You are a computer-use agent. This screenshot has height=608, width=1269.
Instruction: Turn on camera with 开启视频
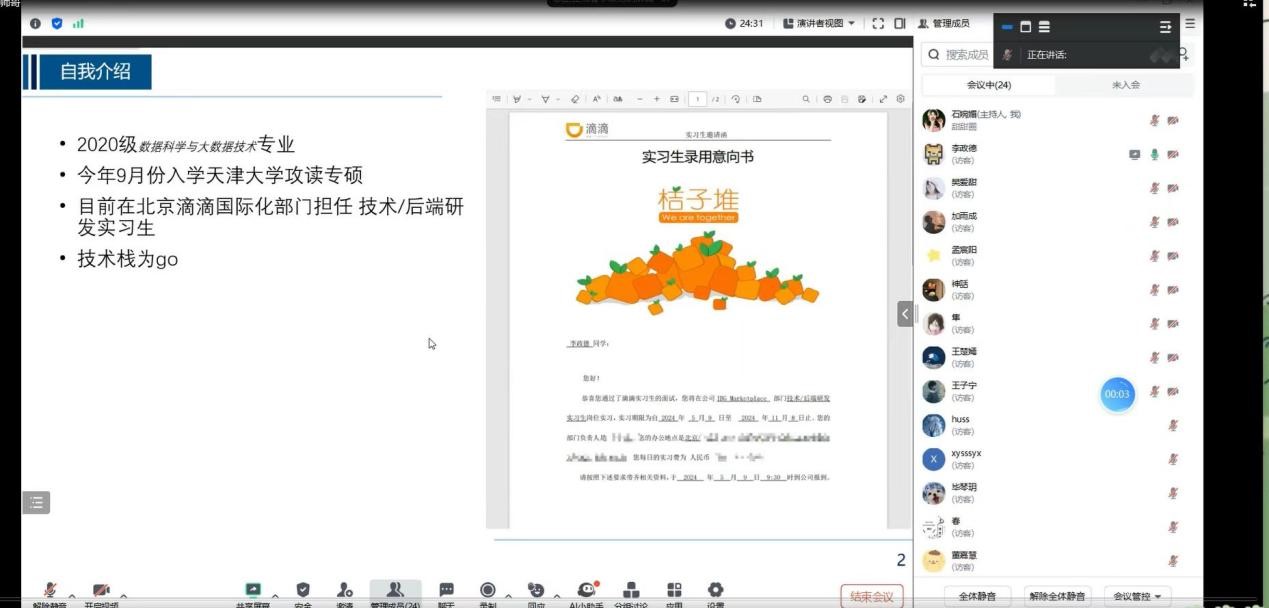tap(101, 591)
